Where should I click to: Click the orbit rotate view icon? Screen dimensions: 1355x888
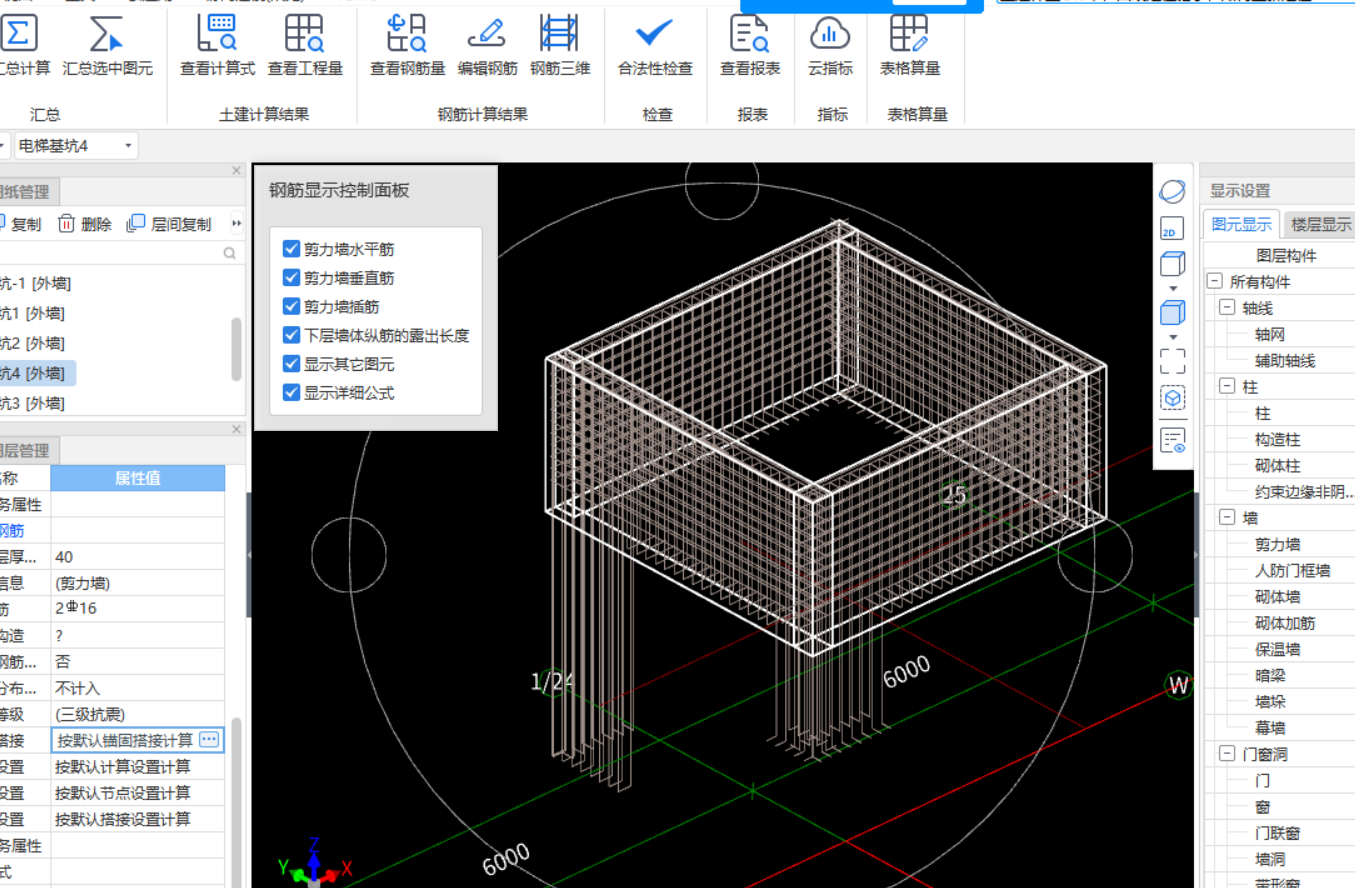coord(1172,191)
